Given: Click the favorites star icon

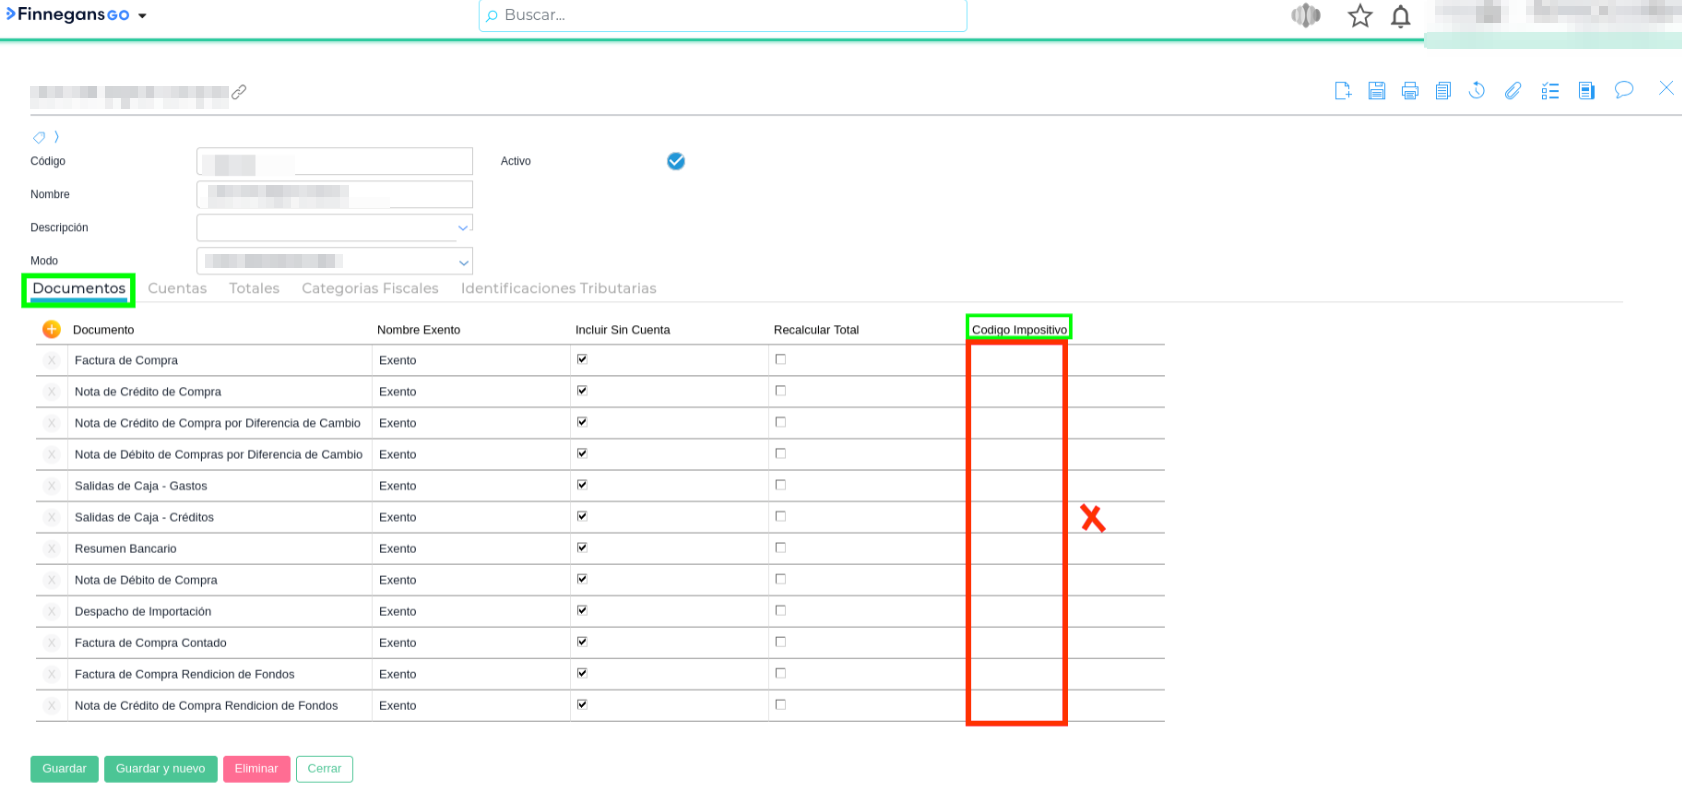Looking at the screenshot, I should coord(1360,16).
